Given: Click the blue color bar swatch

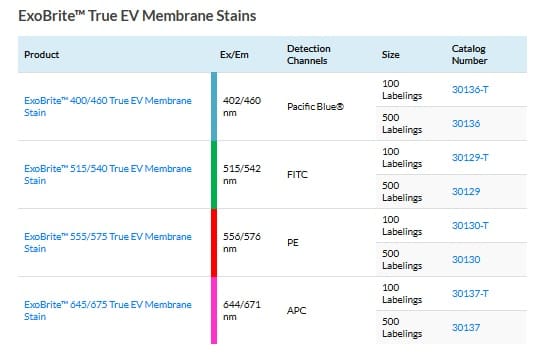Looking at the screenshot, I should [214, 107].
